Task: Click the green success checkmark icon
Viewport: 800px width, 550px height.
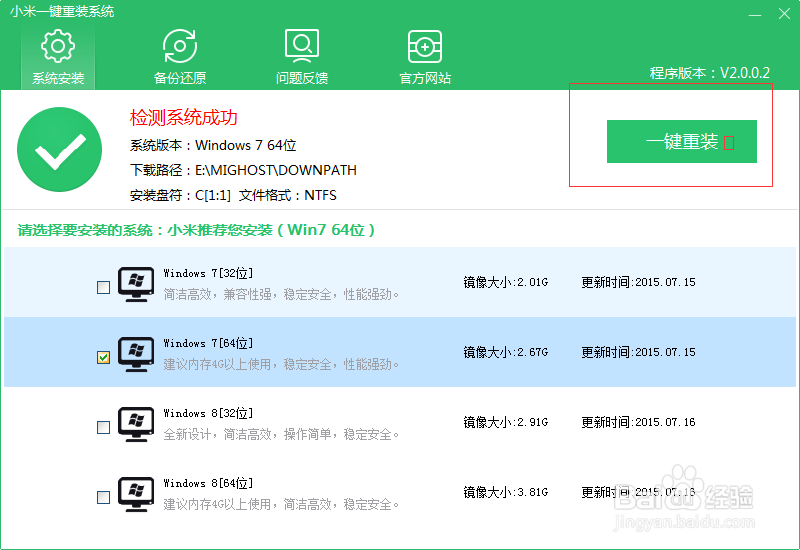Action: [60, 149]
